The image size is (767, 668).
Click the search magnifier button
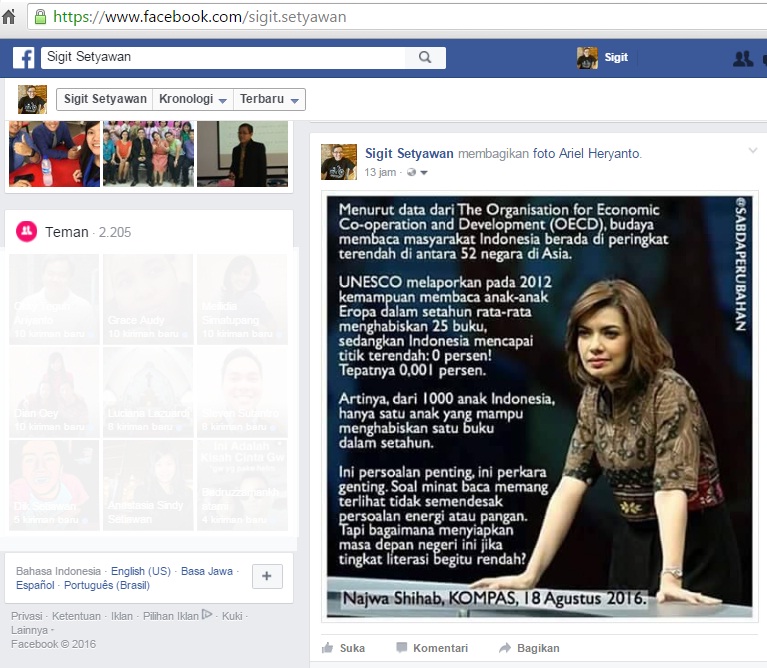tap(425, 57)
